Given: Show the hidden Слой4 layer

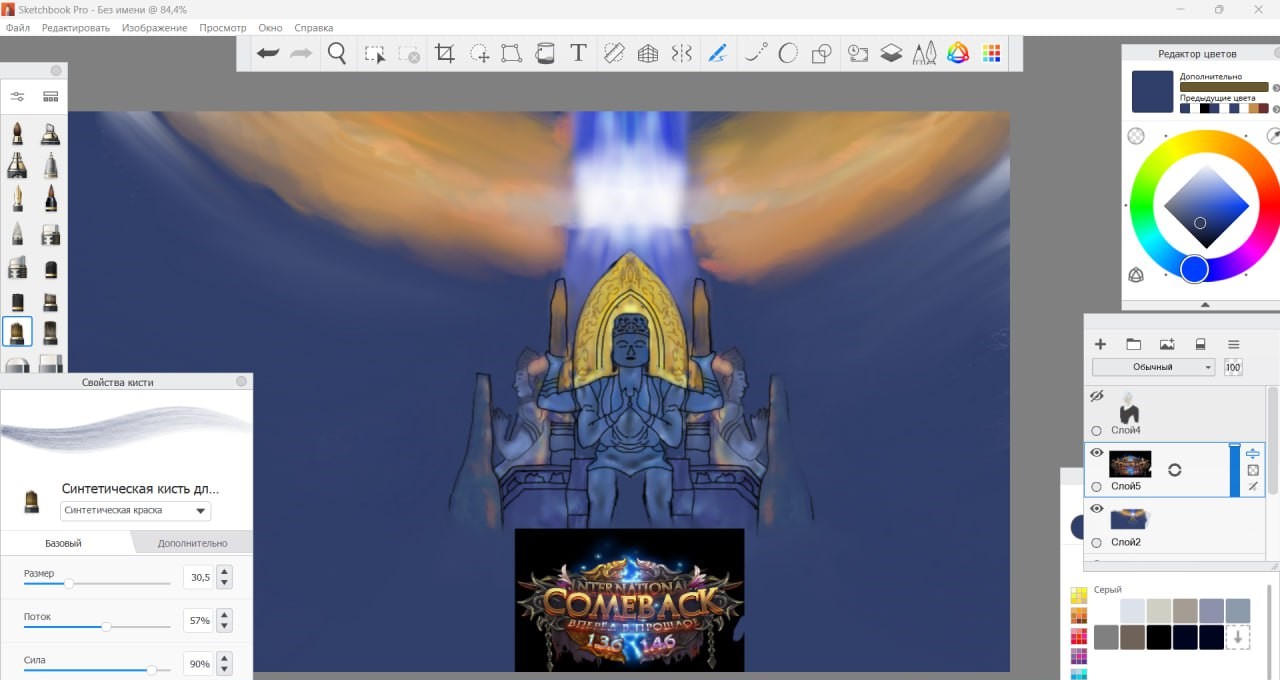Looking at the screenshot, I should (1096, 396).
